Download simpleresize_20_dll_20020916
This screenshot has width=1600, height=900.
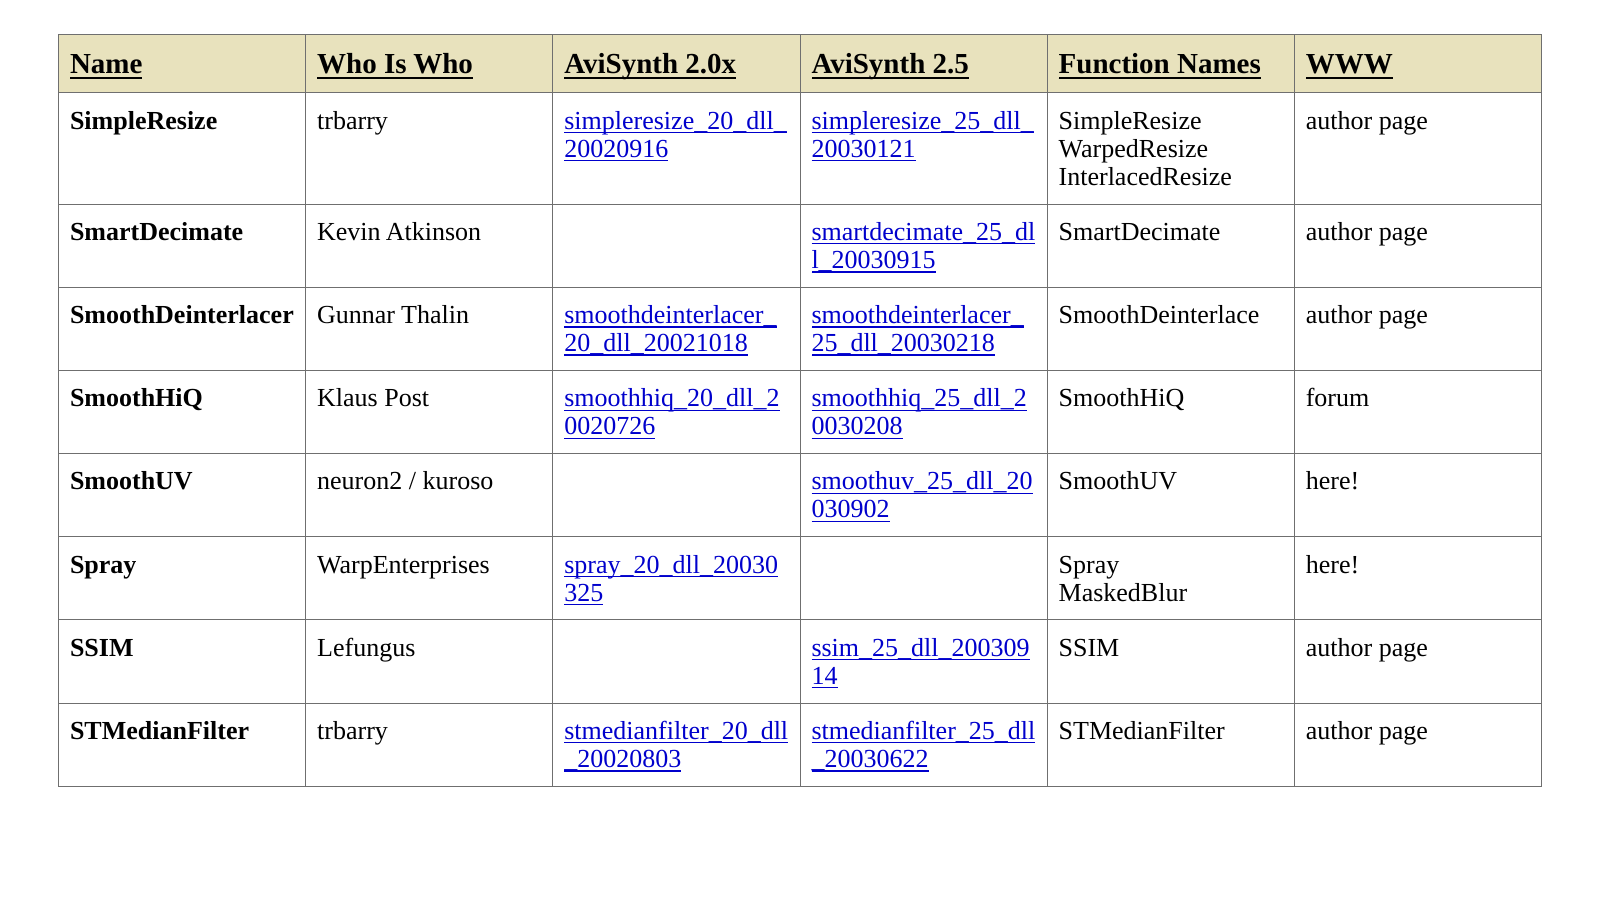[675, 135]
